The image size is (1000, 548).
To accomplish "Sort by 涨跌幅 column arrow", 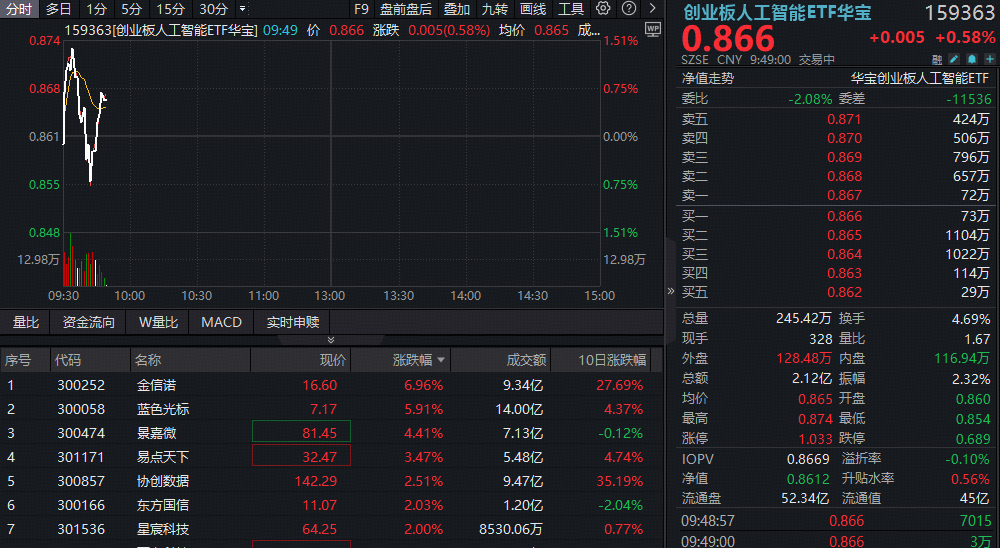I will 441,360.
